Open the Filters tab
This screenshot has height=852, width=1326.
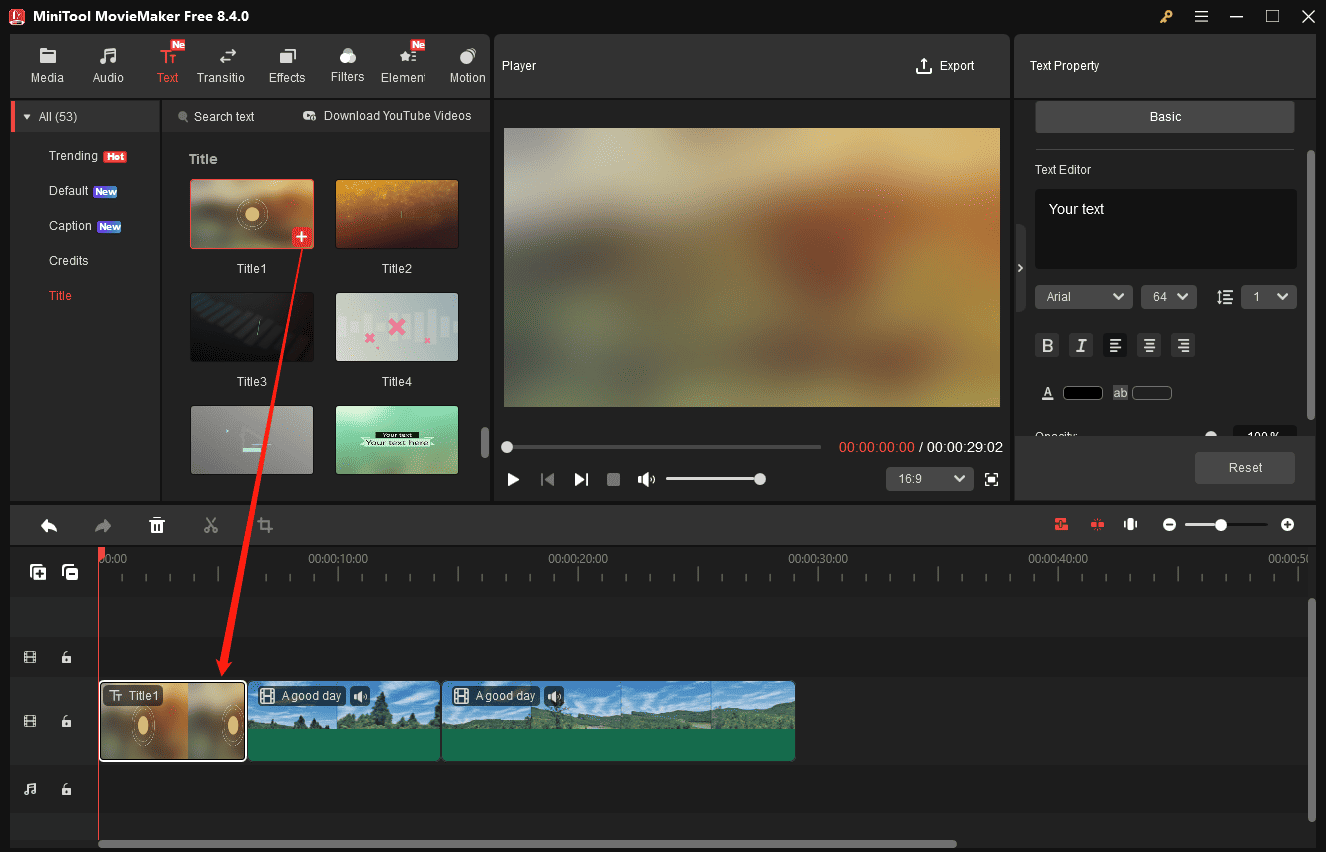coord(347,66)
